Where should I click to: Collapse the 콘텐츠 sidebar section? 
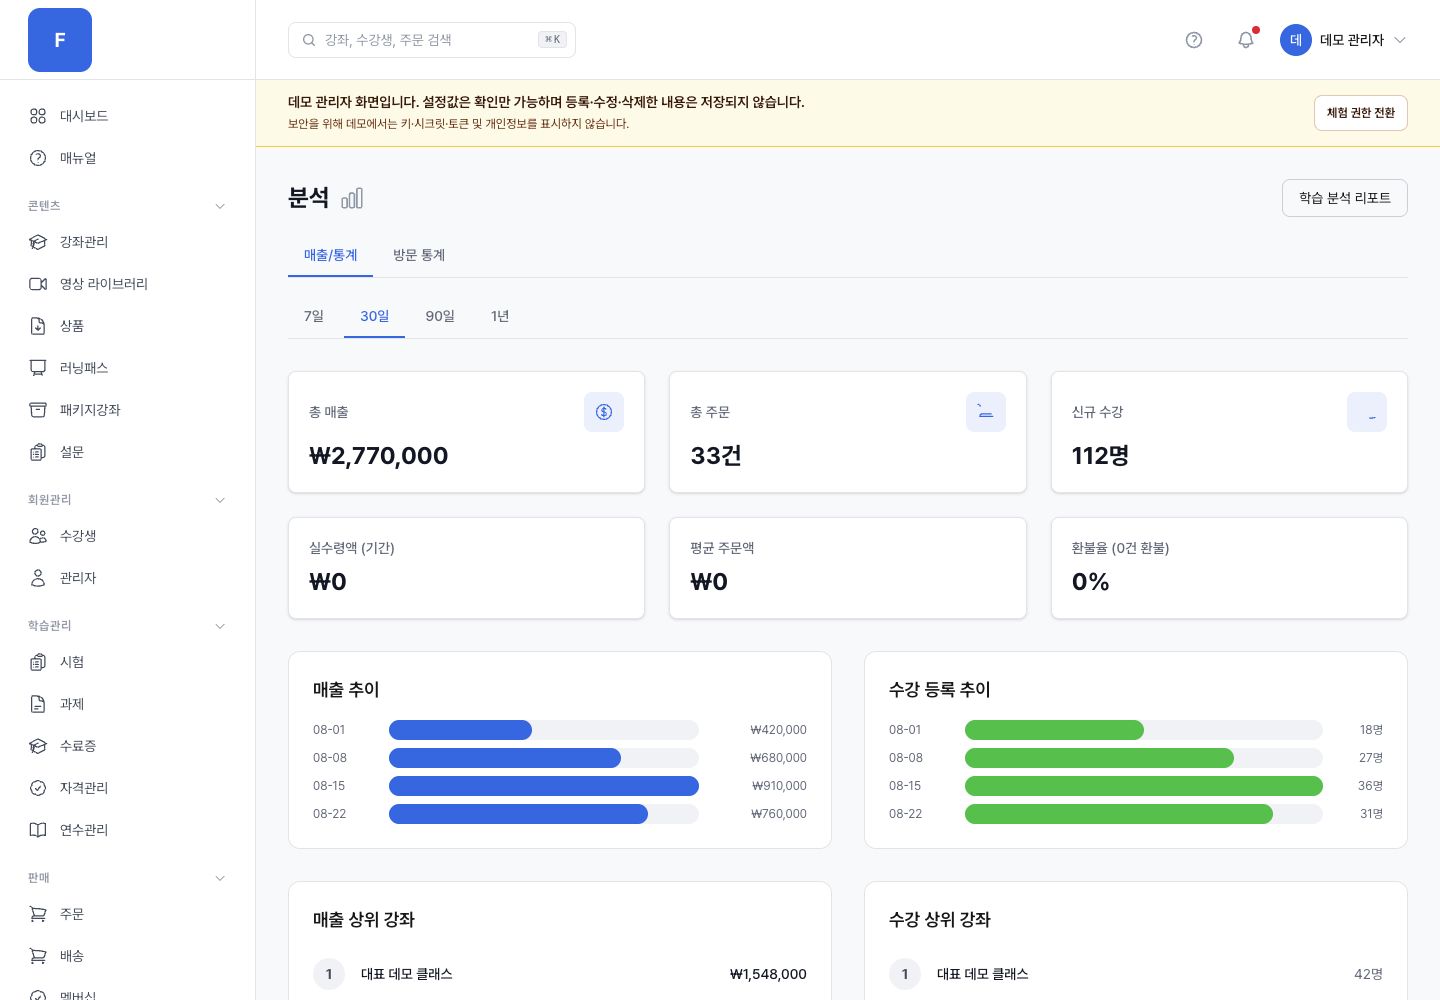220,206
